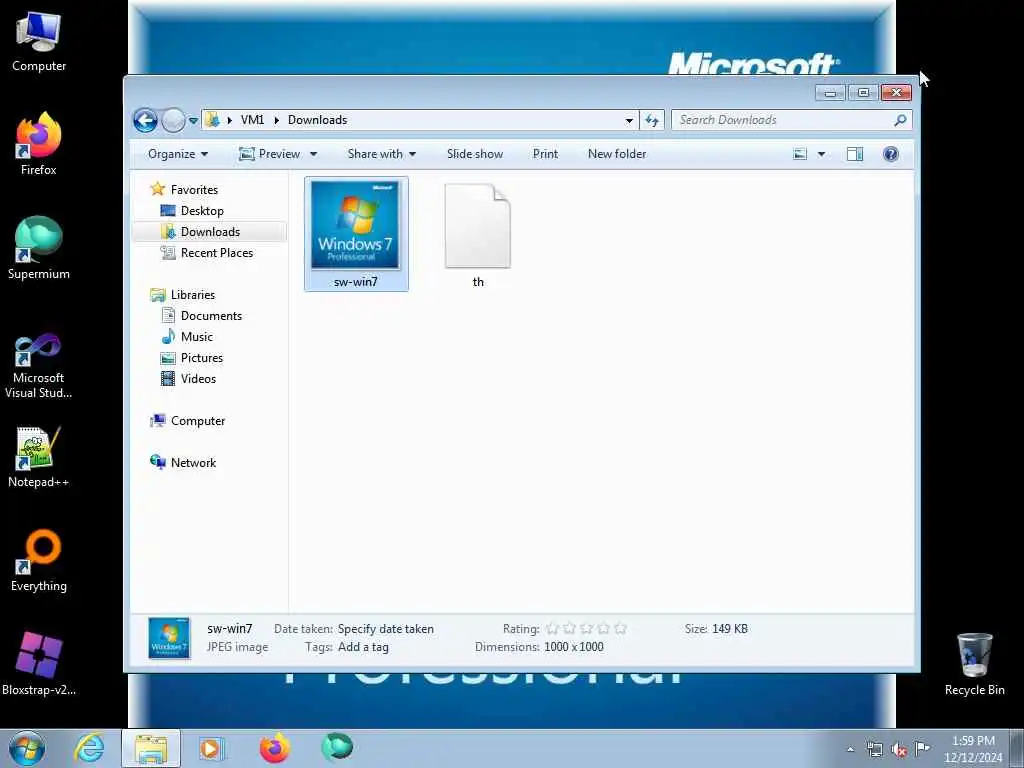
Task: Expand the address bar history dropdown
Action: (629, 120)
